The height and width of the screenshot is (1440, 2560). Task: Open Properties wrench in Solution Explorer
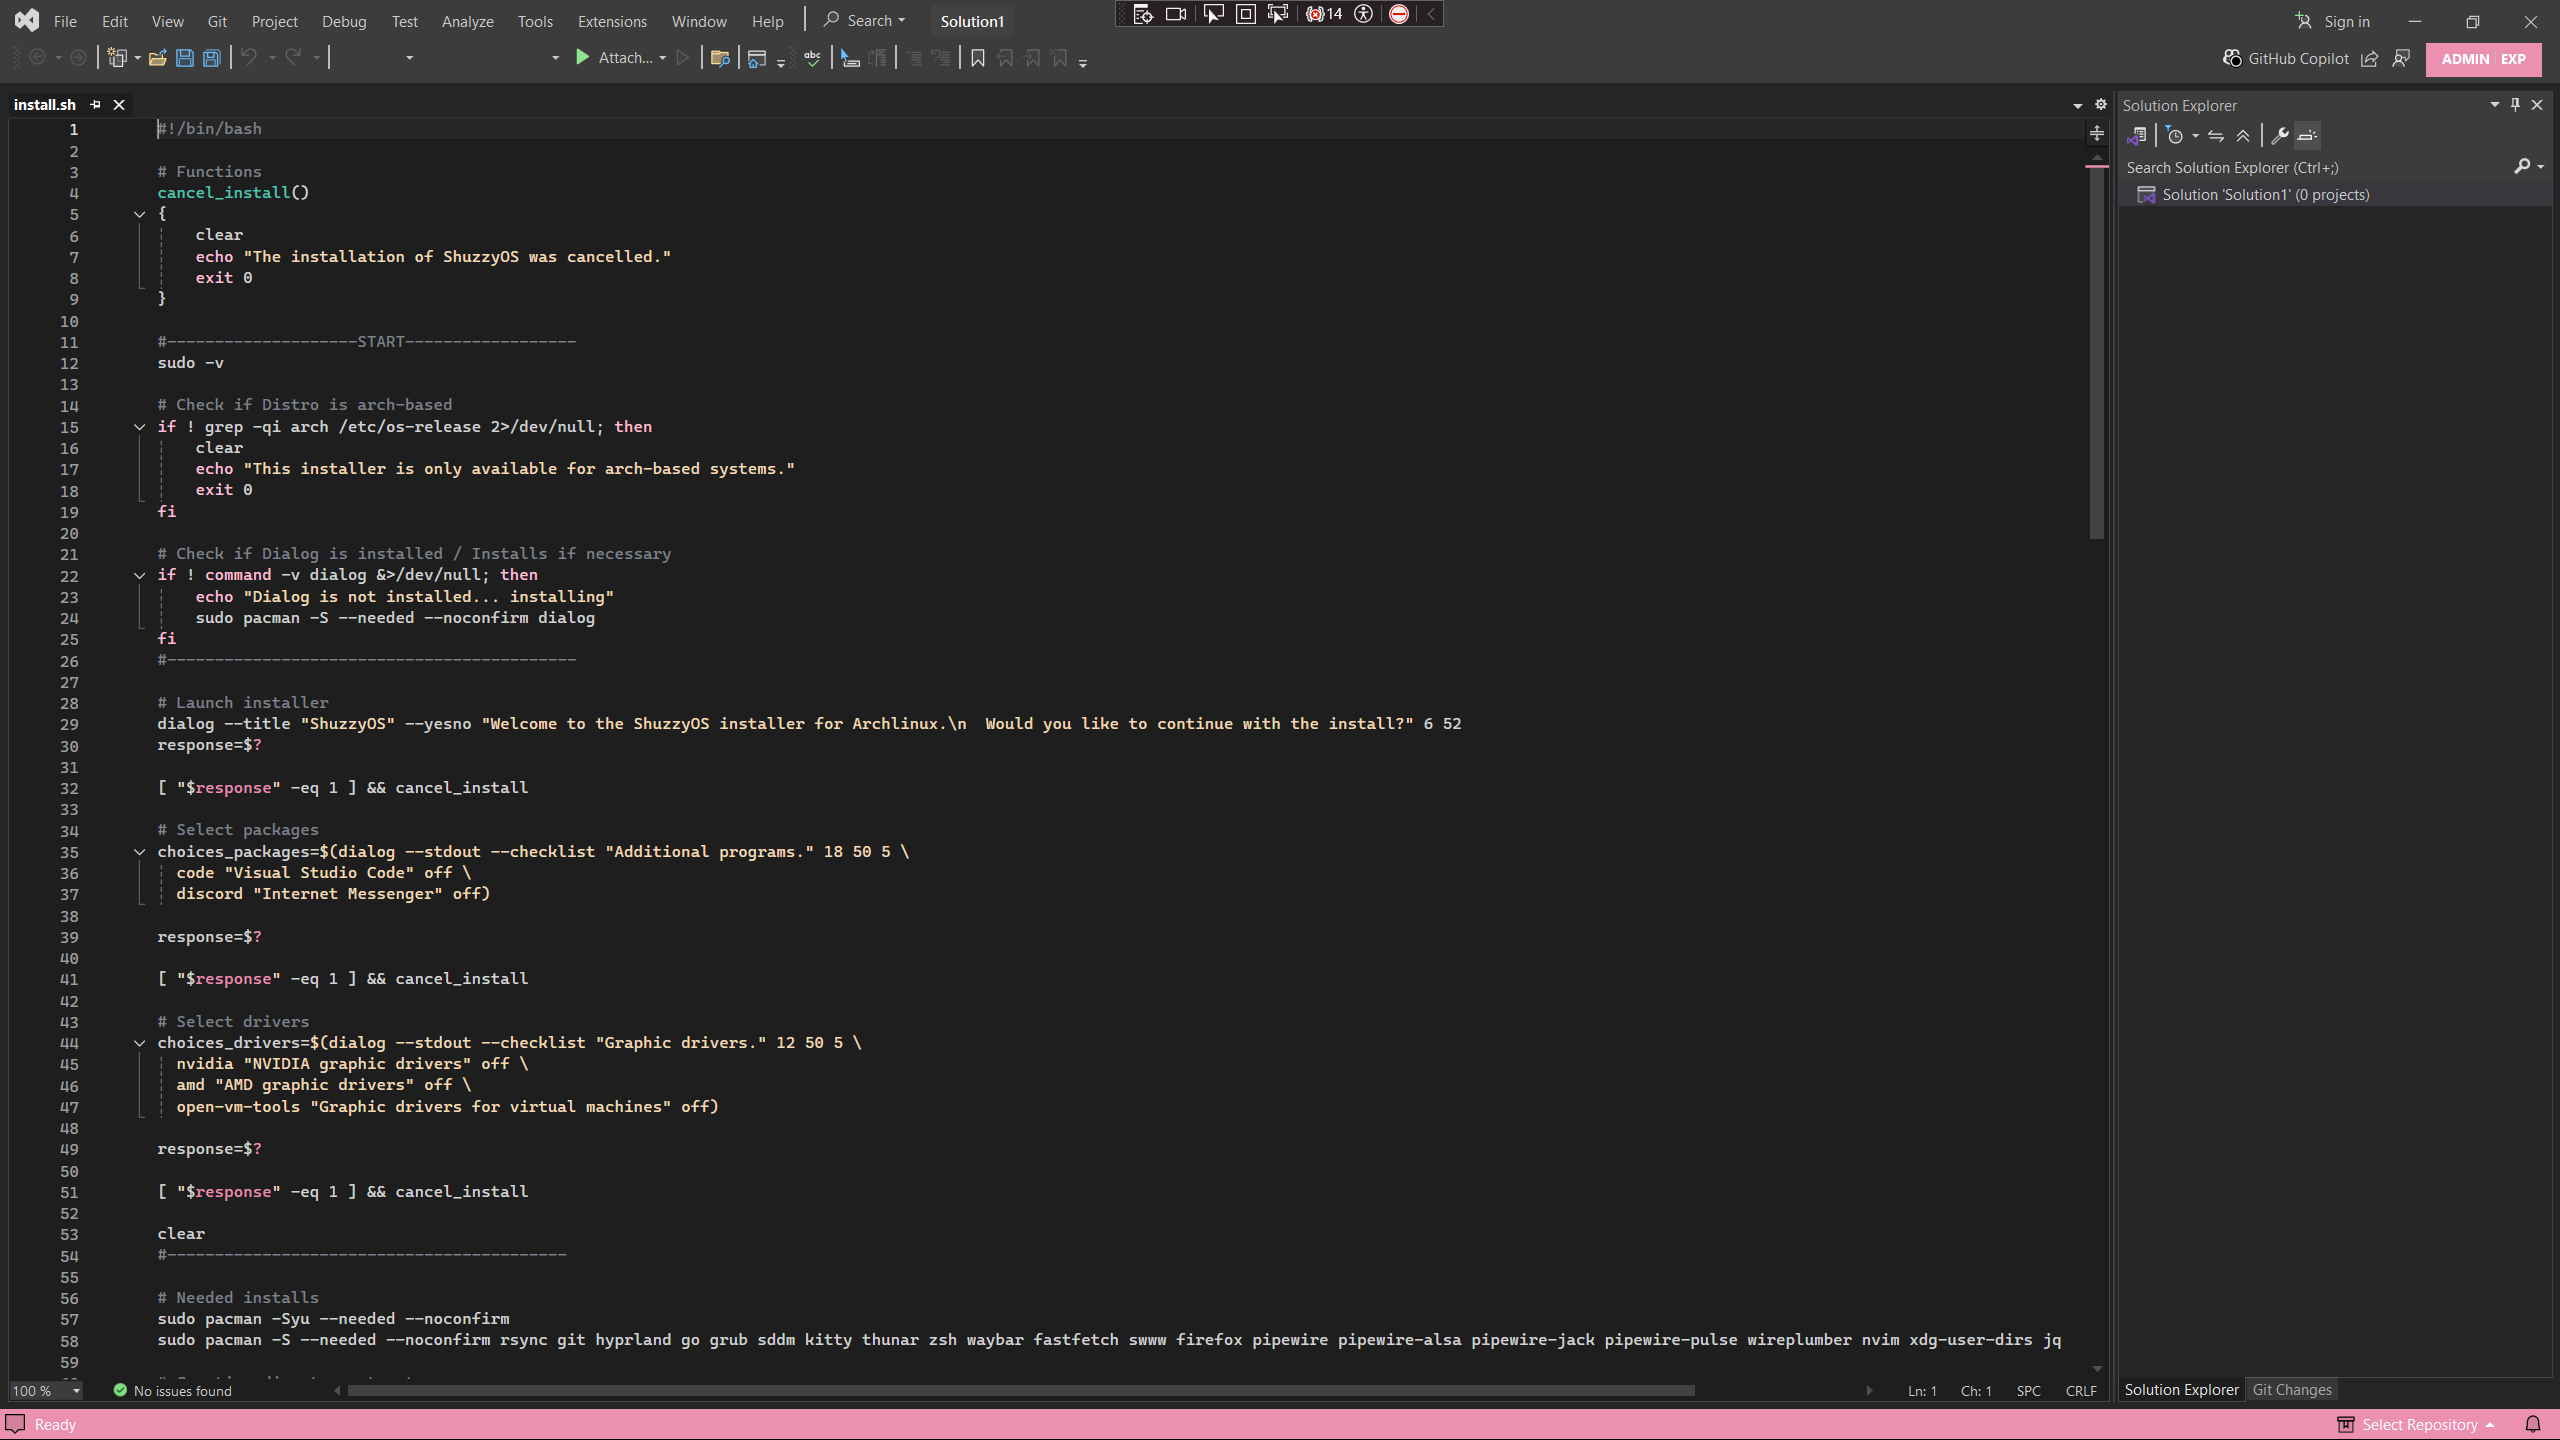(x=2280, y=136)
